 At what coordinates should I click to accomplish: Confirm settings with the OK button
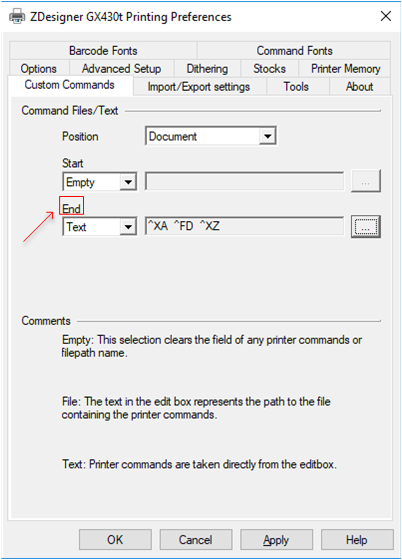point(115,540)
